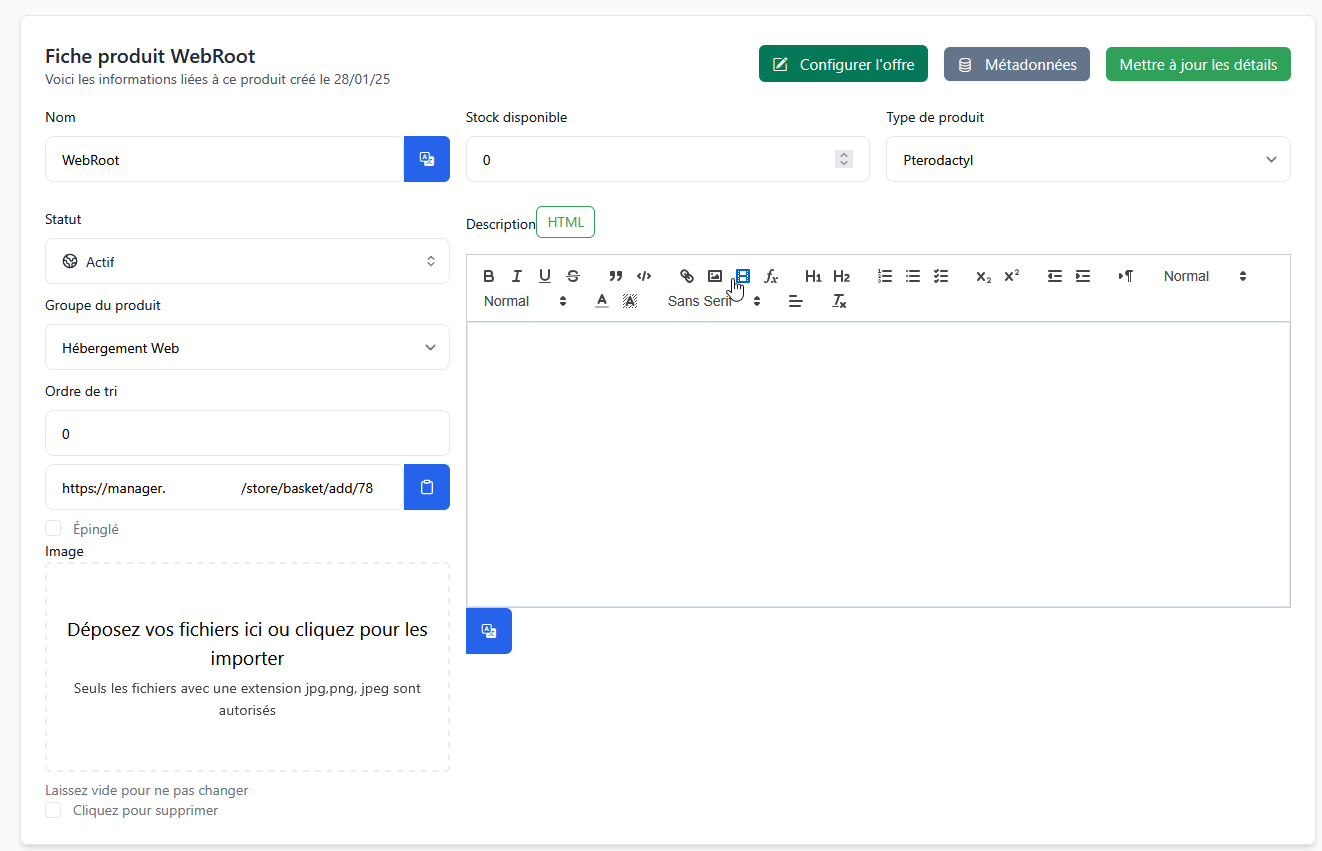Insert a link via the toolbar
This screenshot has height=851, width=1322.
[687, 277]
